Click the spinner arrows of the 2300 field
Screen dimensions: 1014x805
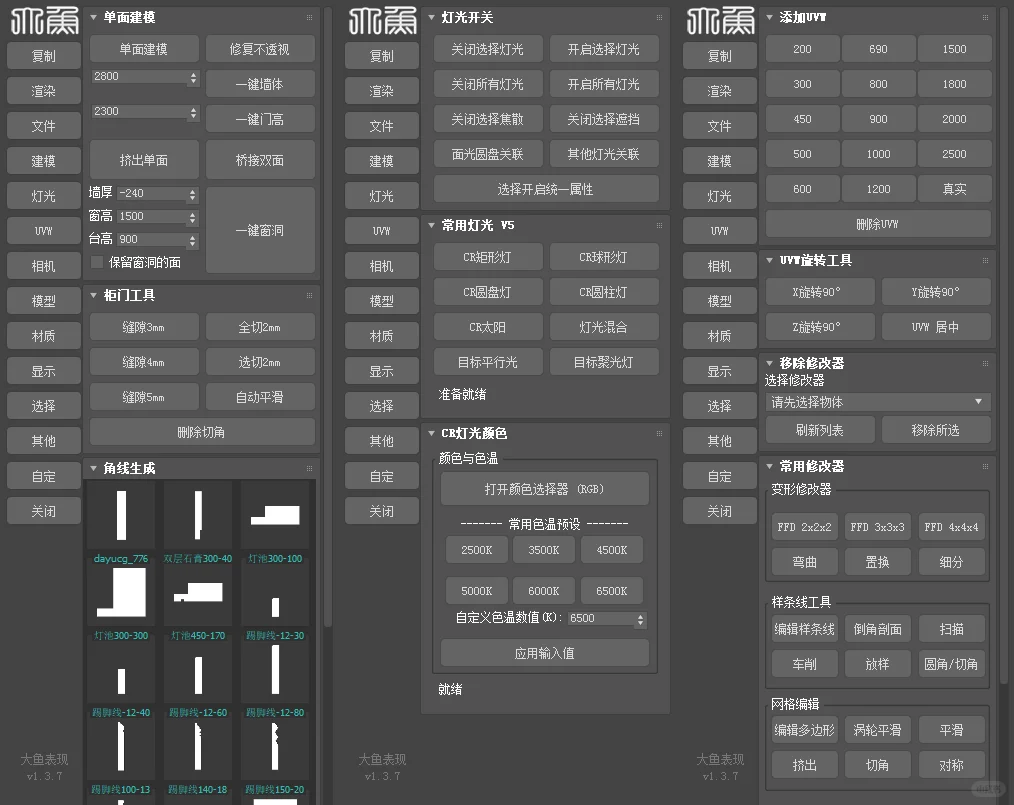click(193, 113)
